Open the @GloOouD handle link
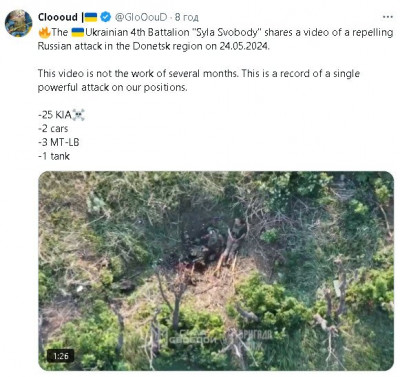 (141, 17)
